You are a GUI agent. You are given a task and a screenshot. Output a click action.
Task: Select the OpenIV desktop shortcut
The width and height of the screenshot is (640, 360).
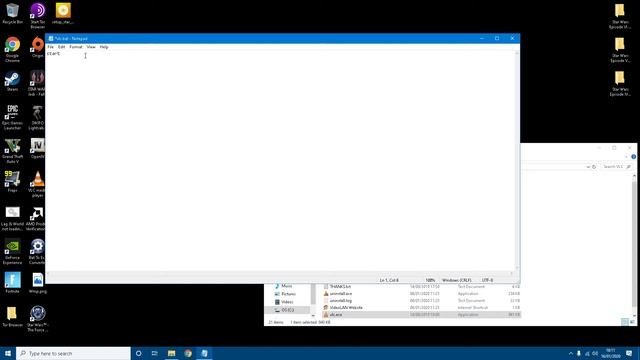coord(38,148)
